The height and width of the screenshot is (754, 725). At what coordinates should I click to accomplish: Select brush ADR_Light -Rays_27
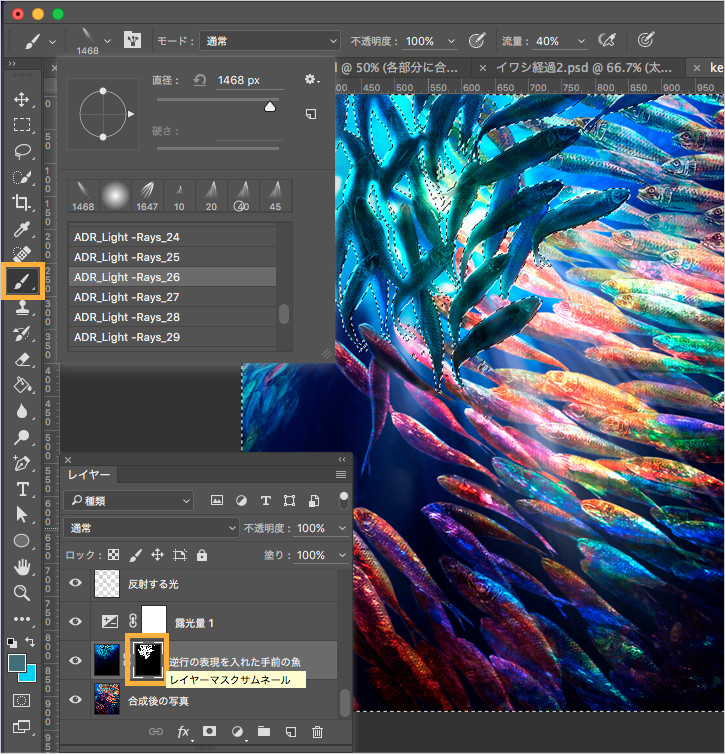coord(172,297)
